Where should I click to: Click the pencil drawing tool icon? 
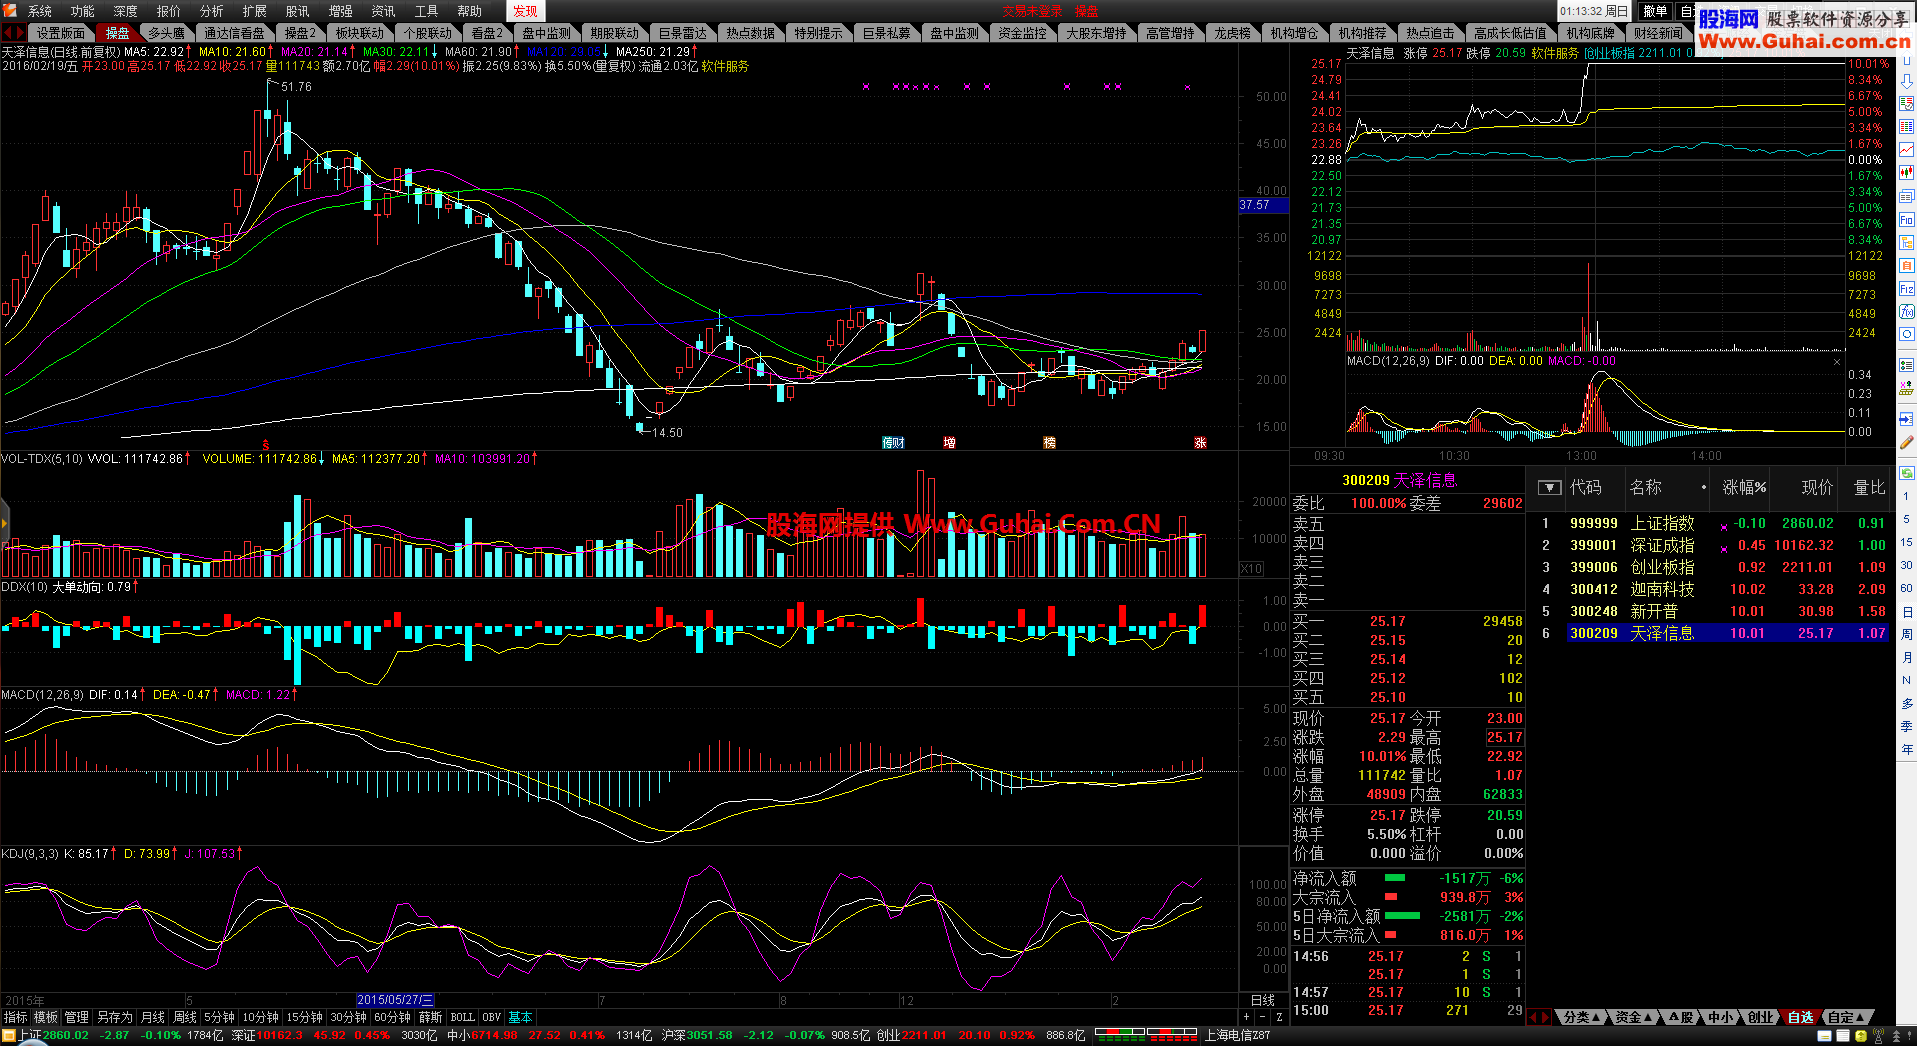[x=1906, y=441]
